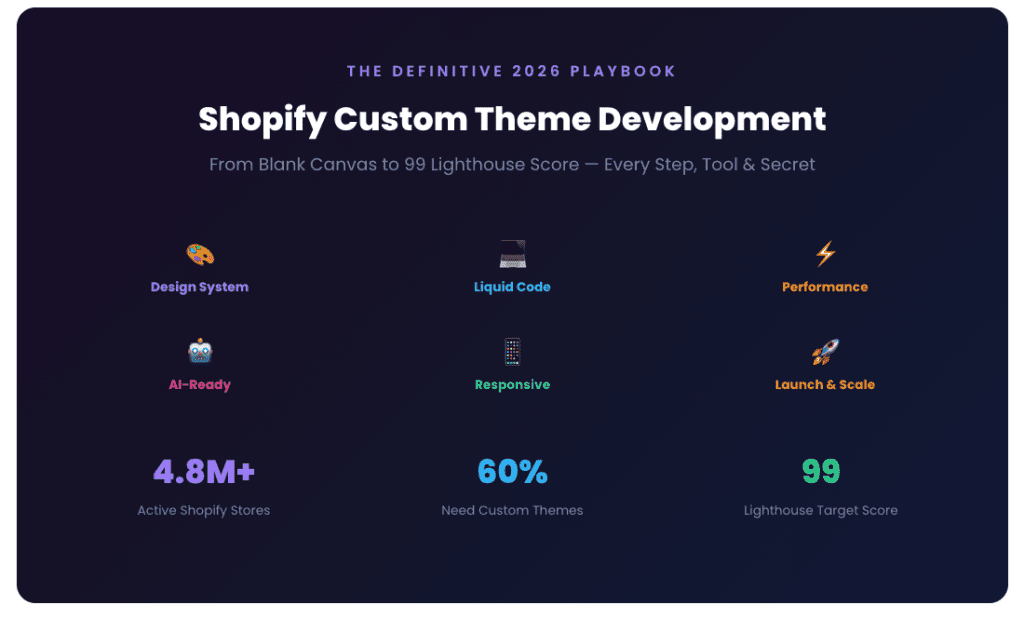The image size is (1024, 618).
Task: Click the Definitive 2026 Playbook header
Action: pyautogui.click(x=512, y=70)
